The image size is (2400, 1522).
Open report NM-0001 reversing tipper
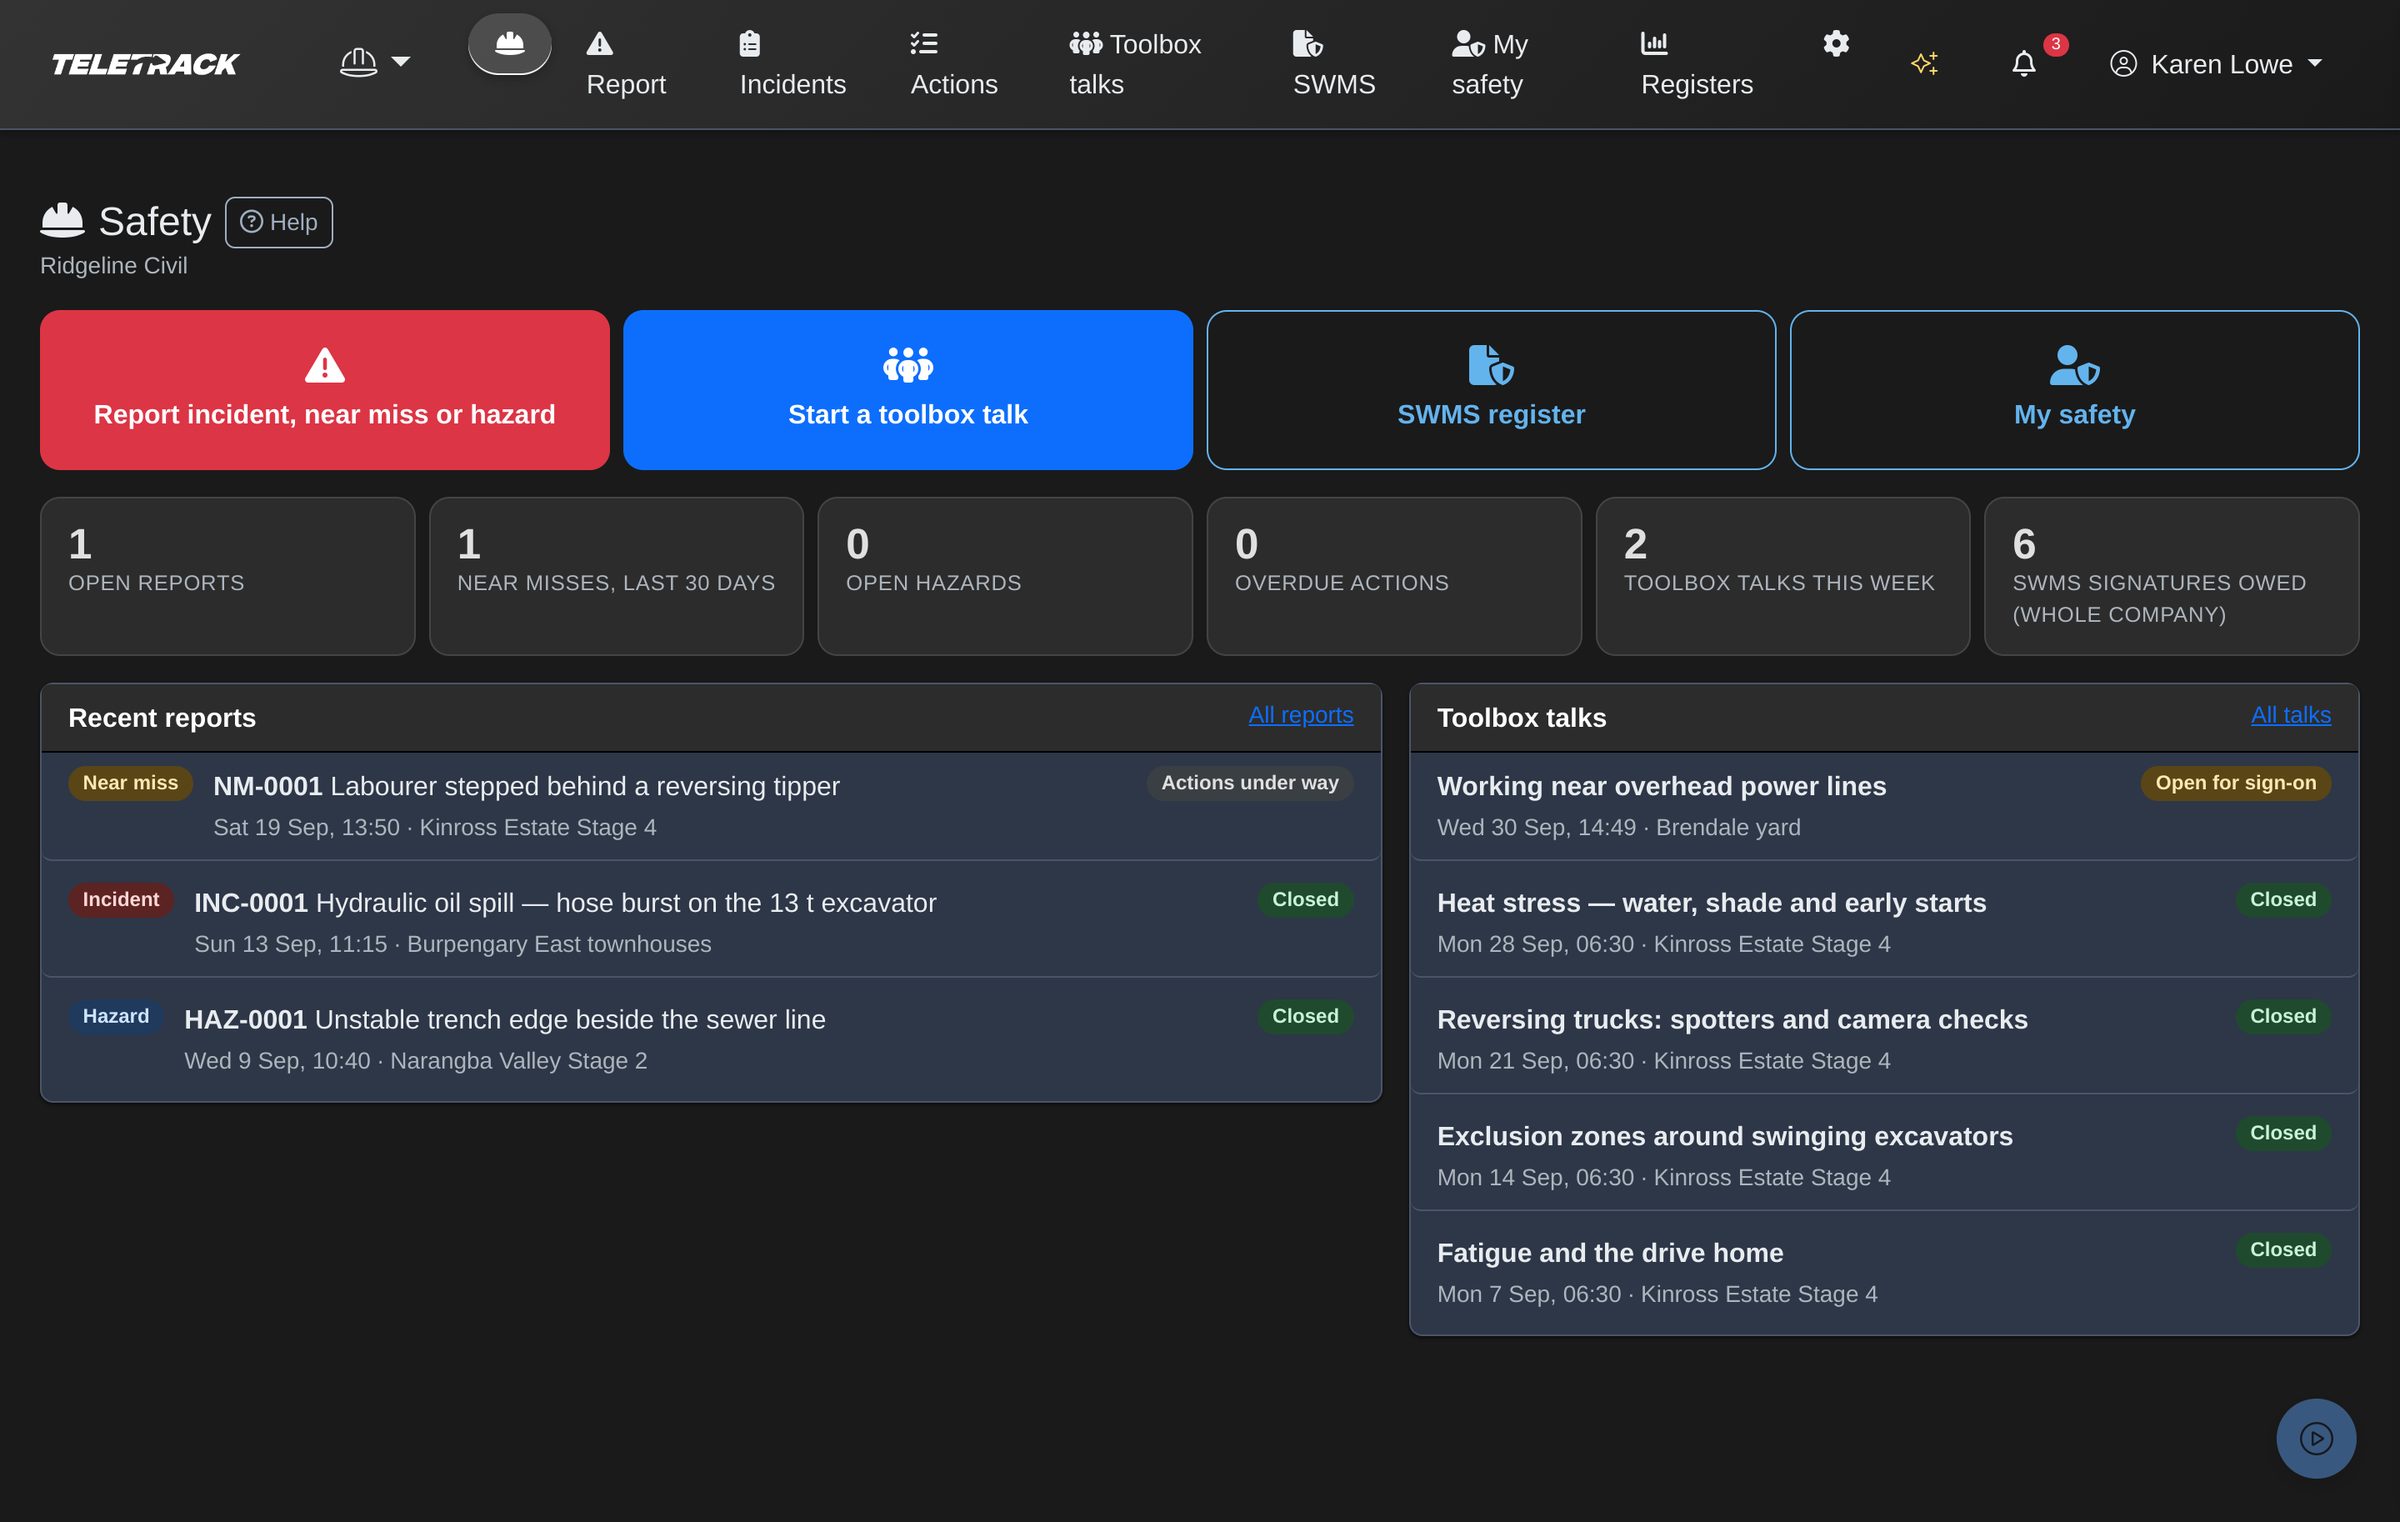click(x=711, y=806)
